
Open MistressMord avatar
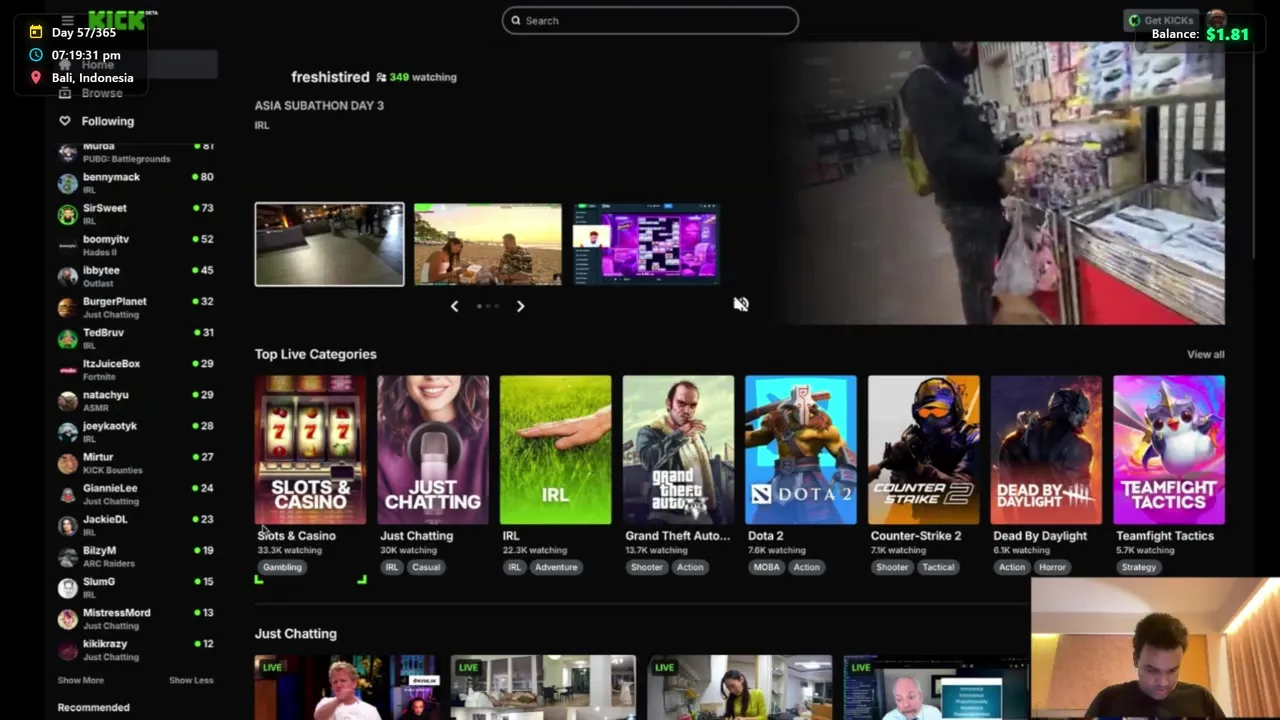tap(67, 618)
